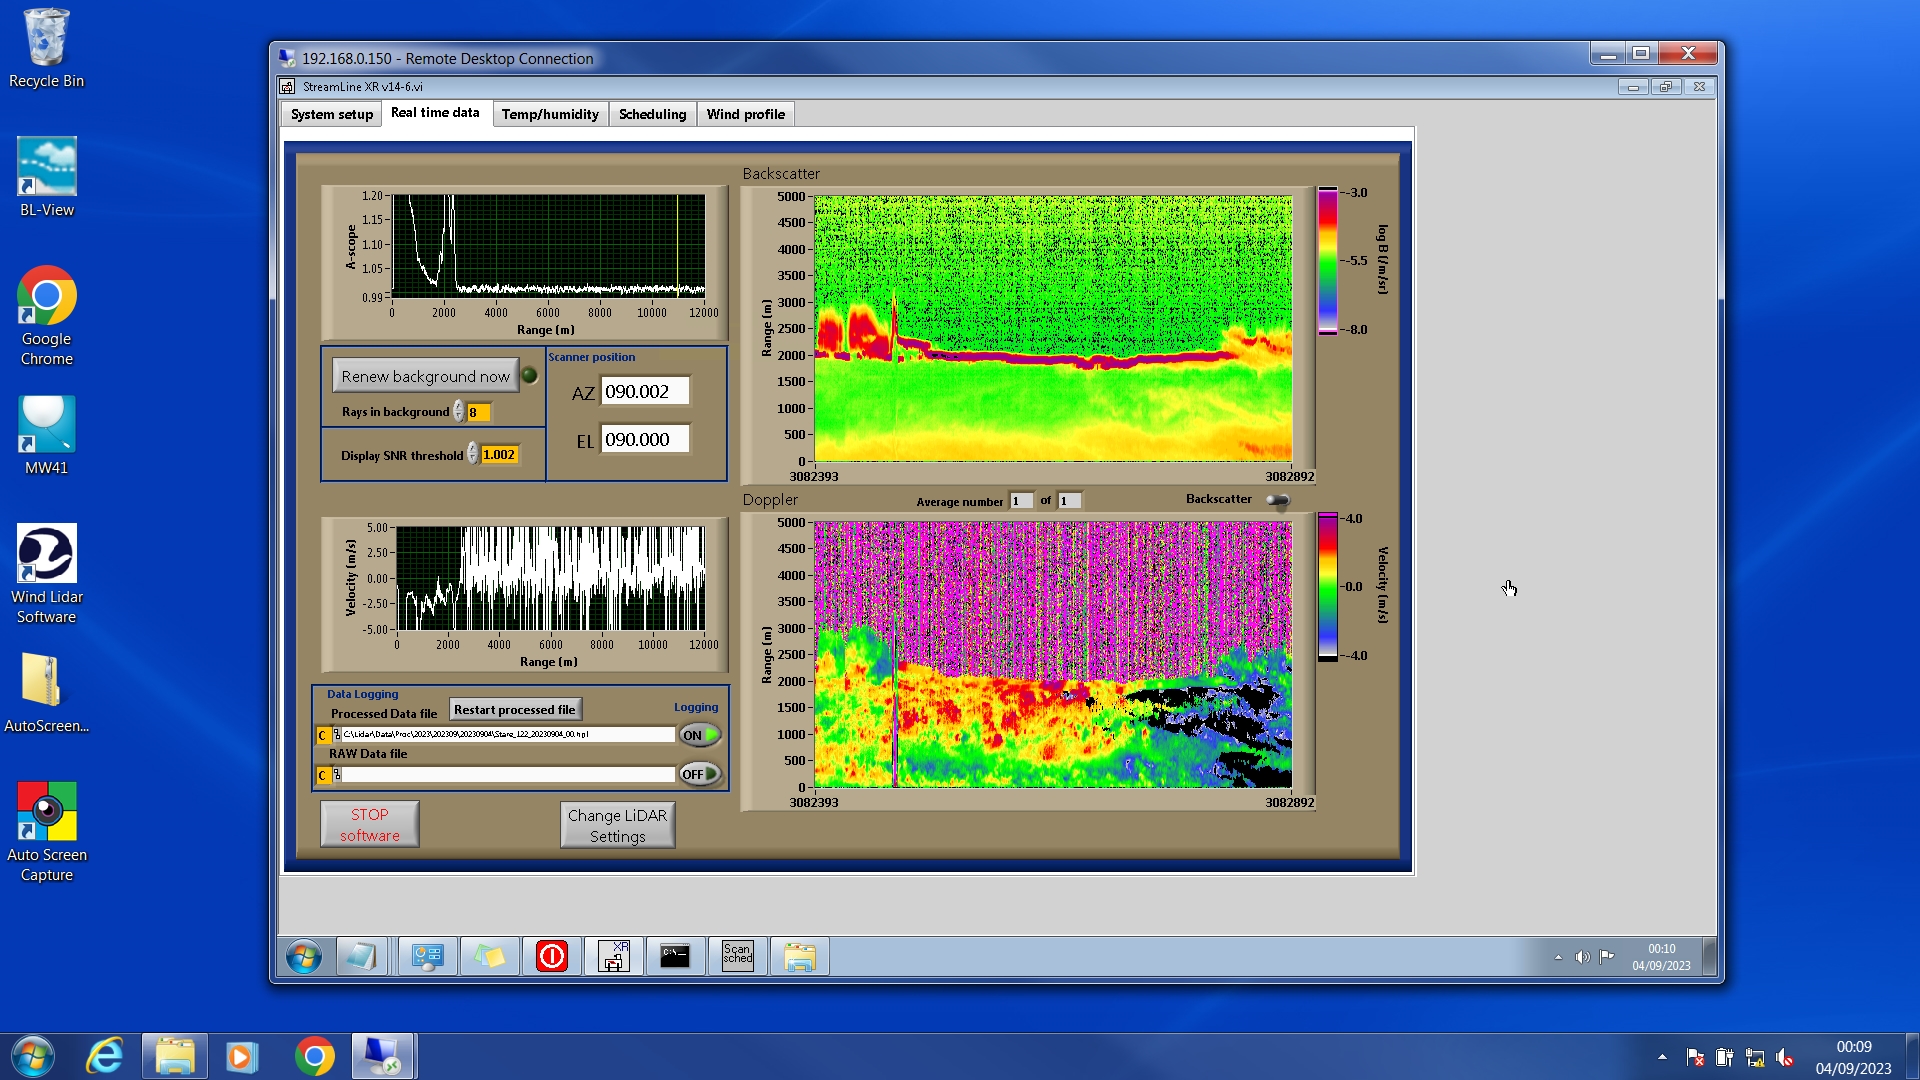
Task: Open the red power icon in remote taskbar
Action: point(551,956)
